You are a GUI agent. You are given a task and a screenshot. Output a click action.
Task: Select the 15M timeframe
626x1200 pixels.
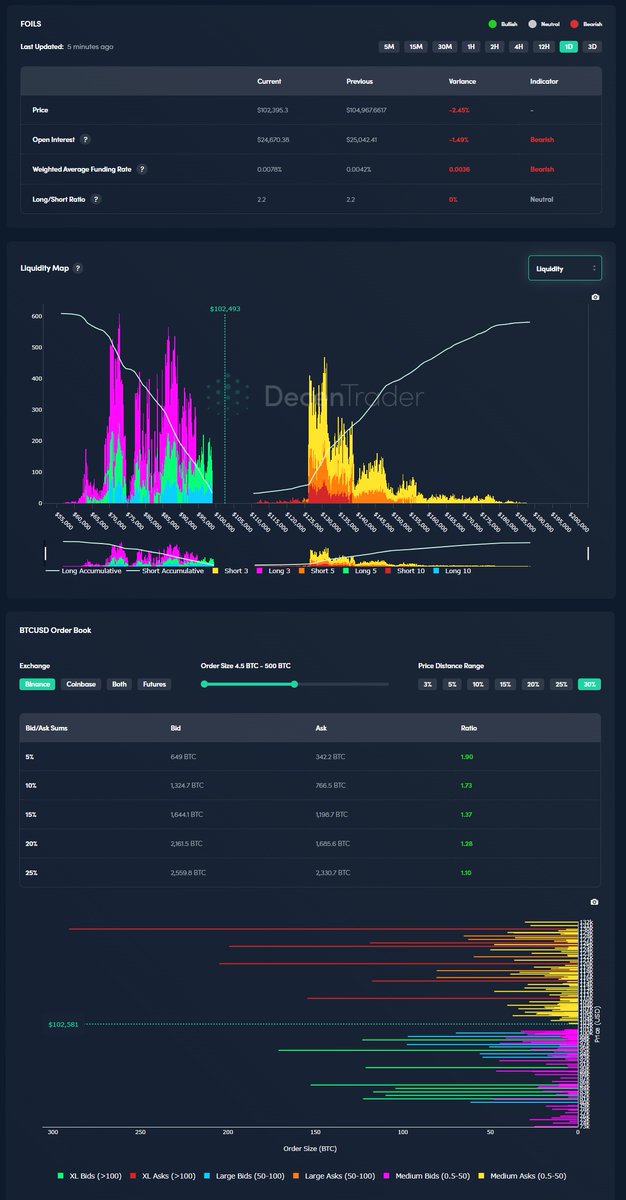(415, 47)
